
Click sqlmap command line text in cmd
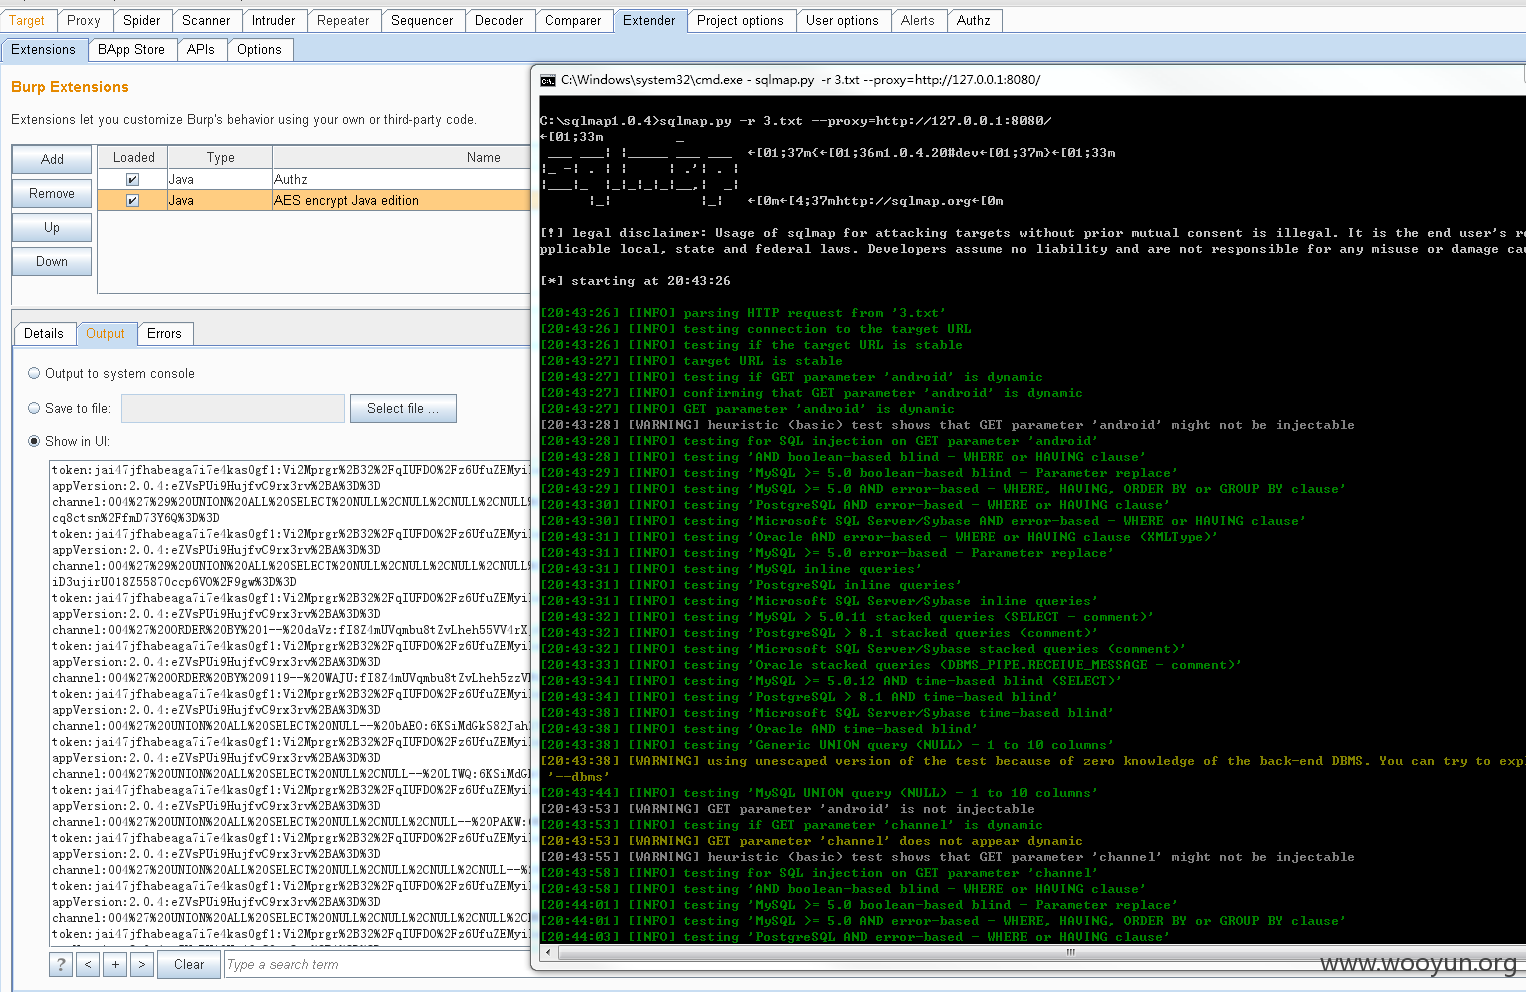(795, 121)
